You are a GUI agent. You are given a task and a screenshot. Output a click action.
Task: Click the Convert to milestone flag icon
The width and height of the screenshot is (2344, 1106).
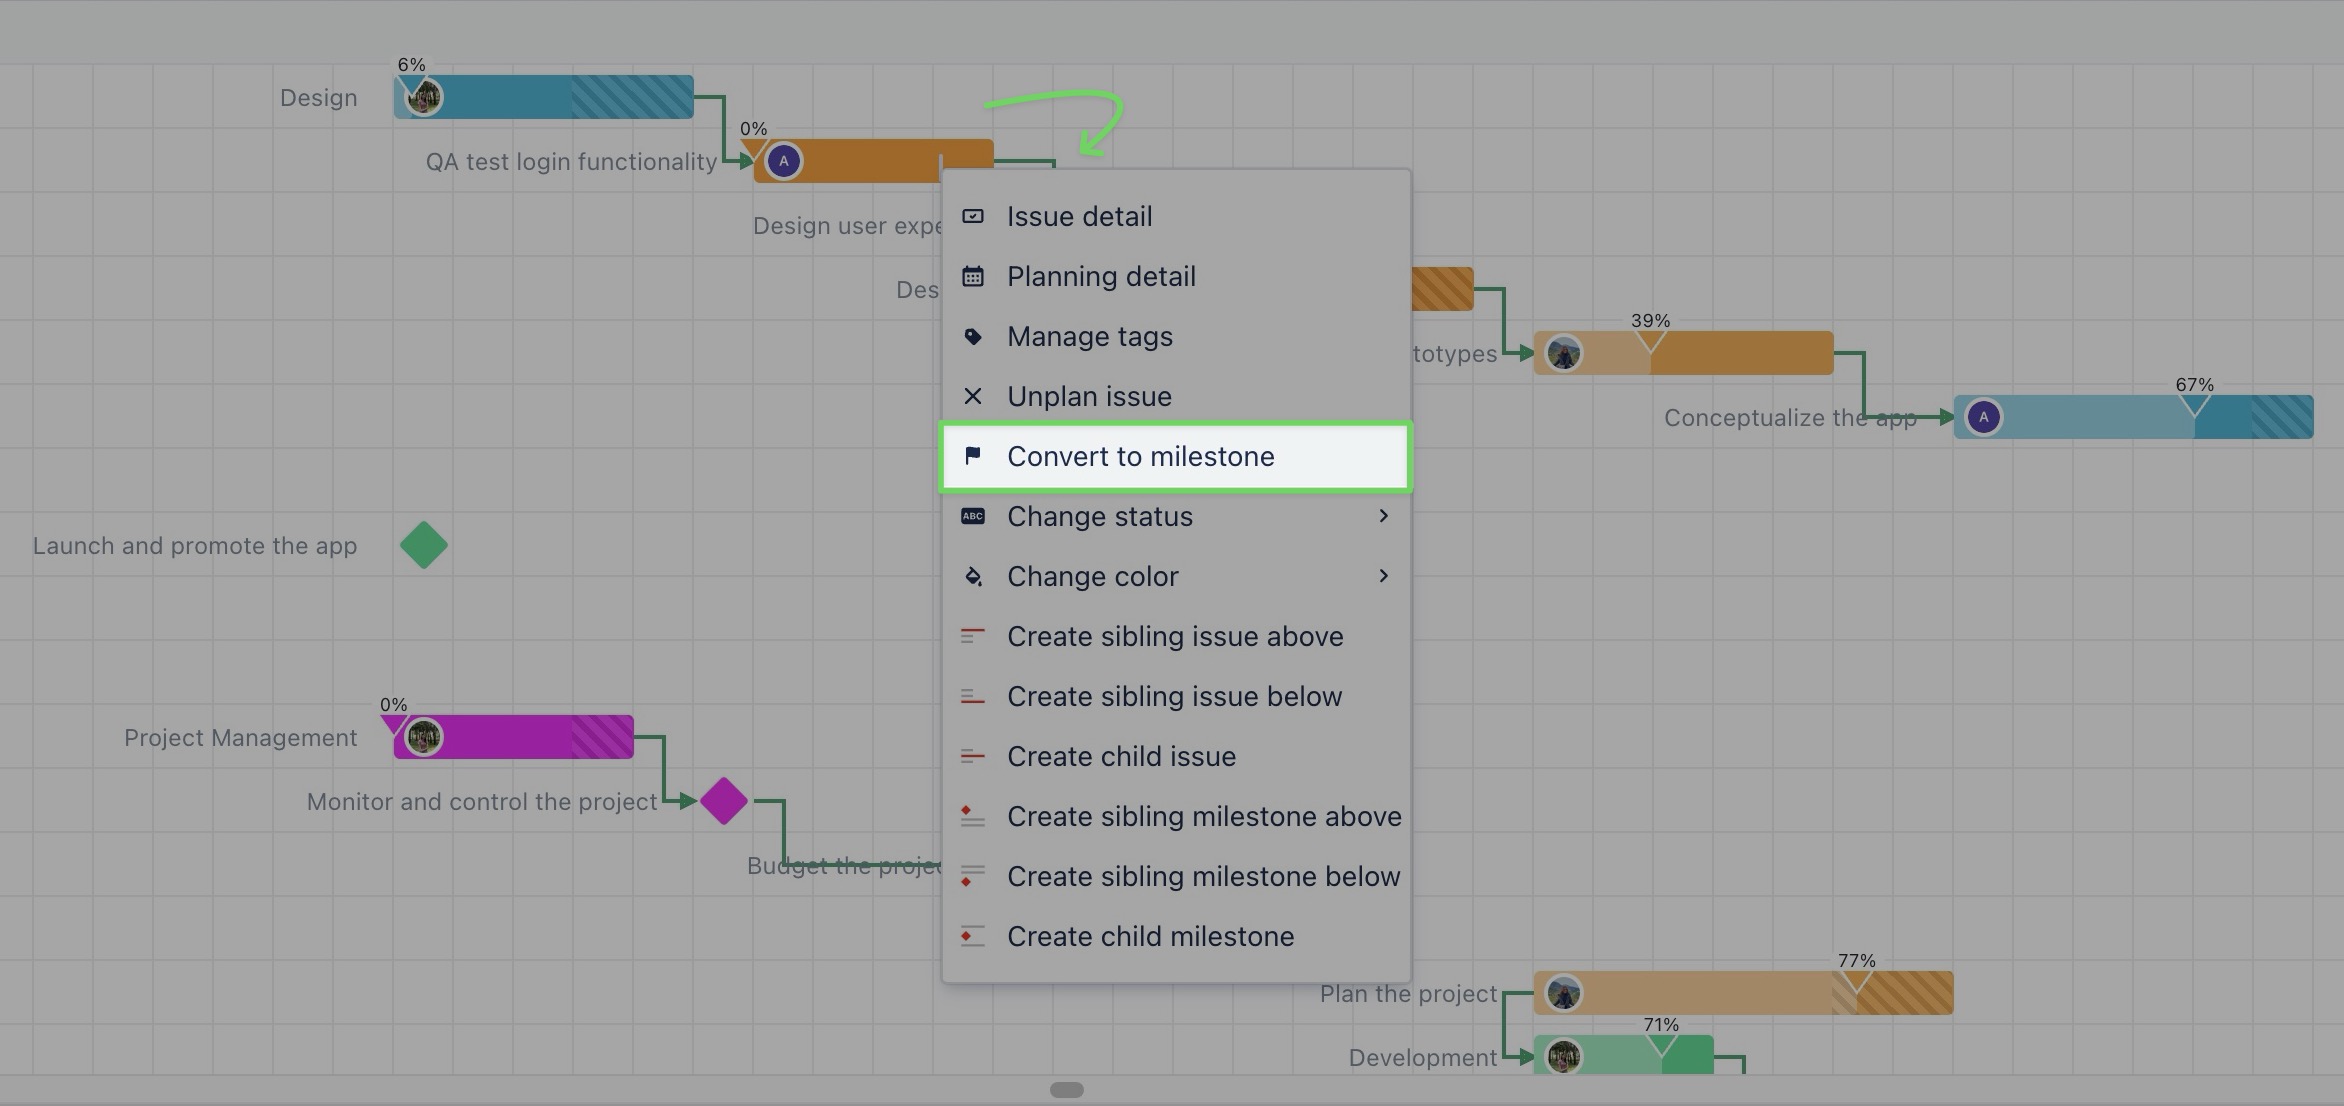pyautogui.click(x=972, y=456)
